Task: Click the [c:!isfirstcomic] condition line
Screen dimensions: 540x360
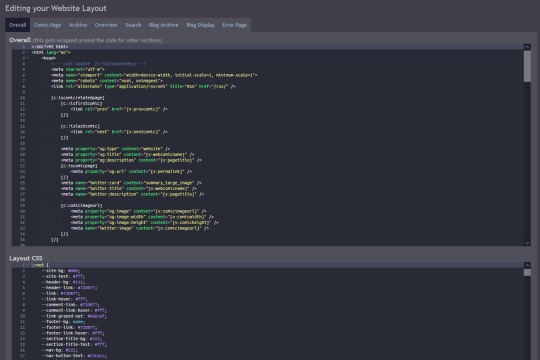Action: point(82,103)
